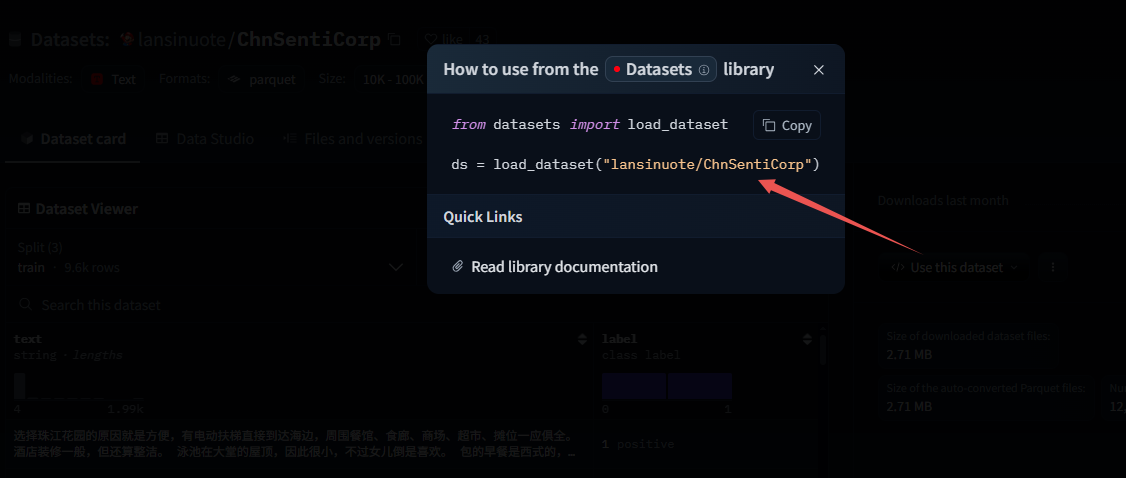
Task: Copy the load_dataset code snippet
Action: [787, 125]
